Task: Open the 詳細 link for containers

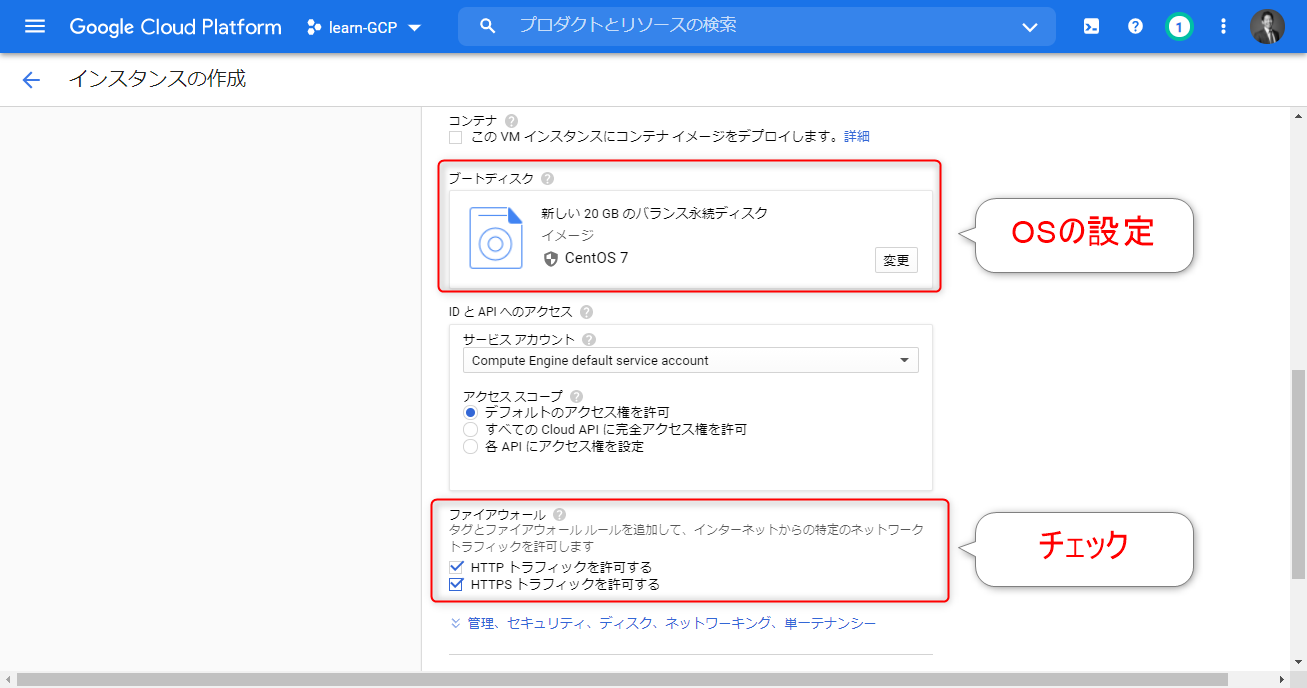Action: pos(857,136)
